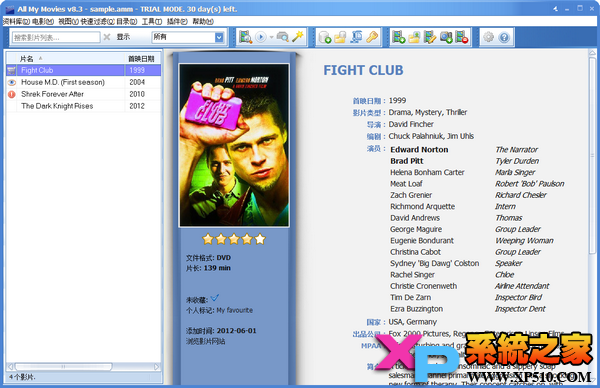This screenshot has width=600, height=388.
Task: Open the help question mark icon
Action: (x=504, y=37)
